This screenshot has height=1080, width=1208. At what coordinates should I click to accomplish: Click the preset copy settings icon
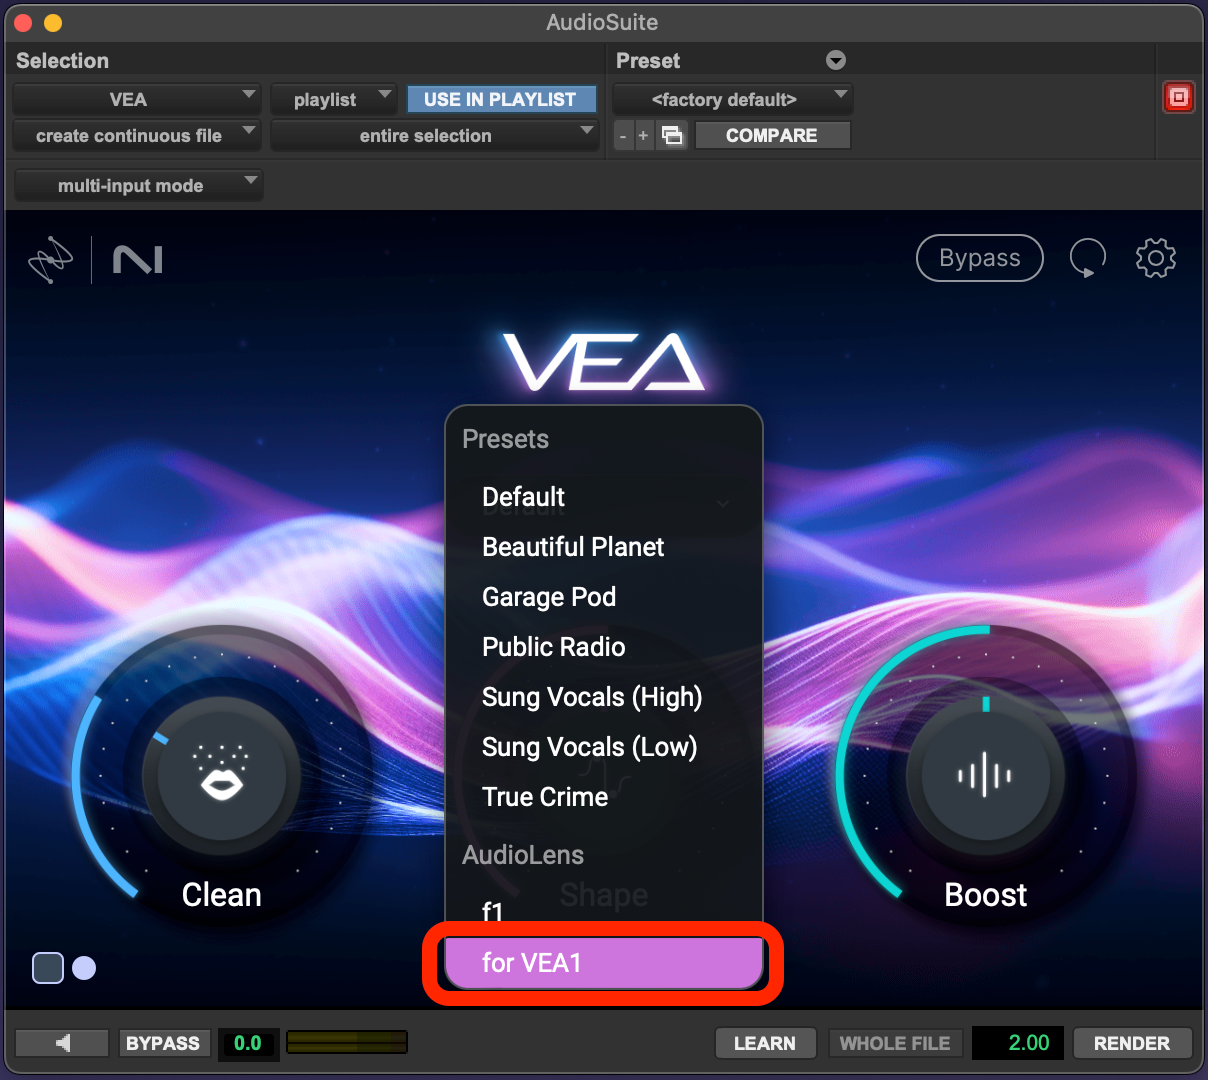[672, 135]
